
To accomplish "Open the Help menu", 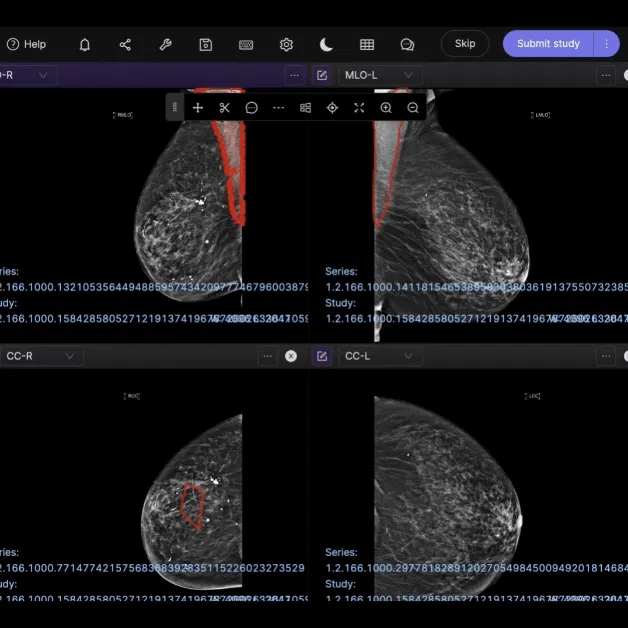I will [26, 44].
